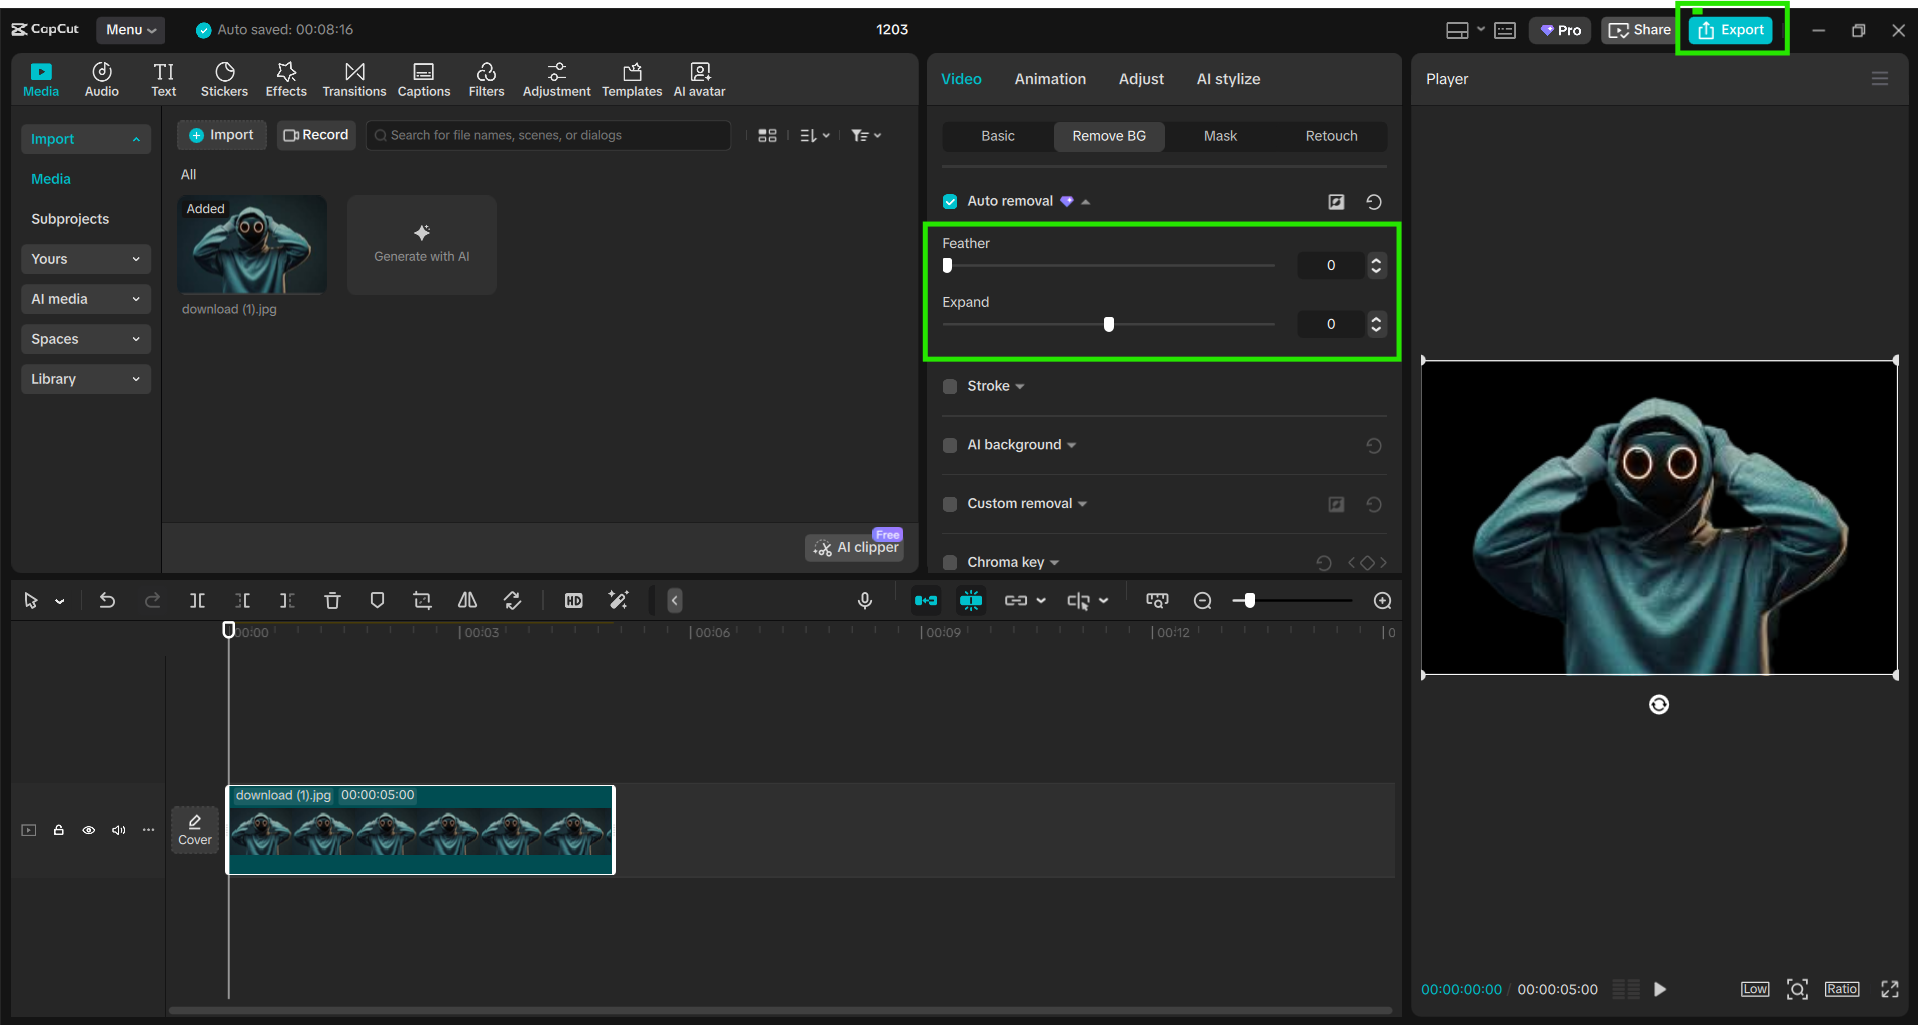The width and height of the screenshot is (1918, 1025).
Task: Zoom out the timeline with minus magnifier
Action: pos(1203,600)
